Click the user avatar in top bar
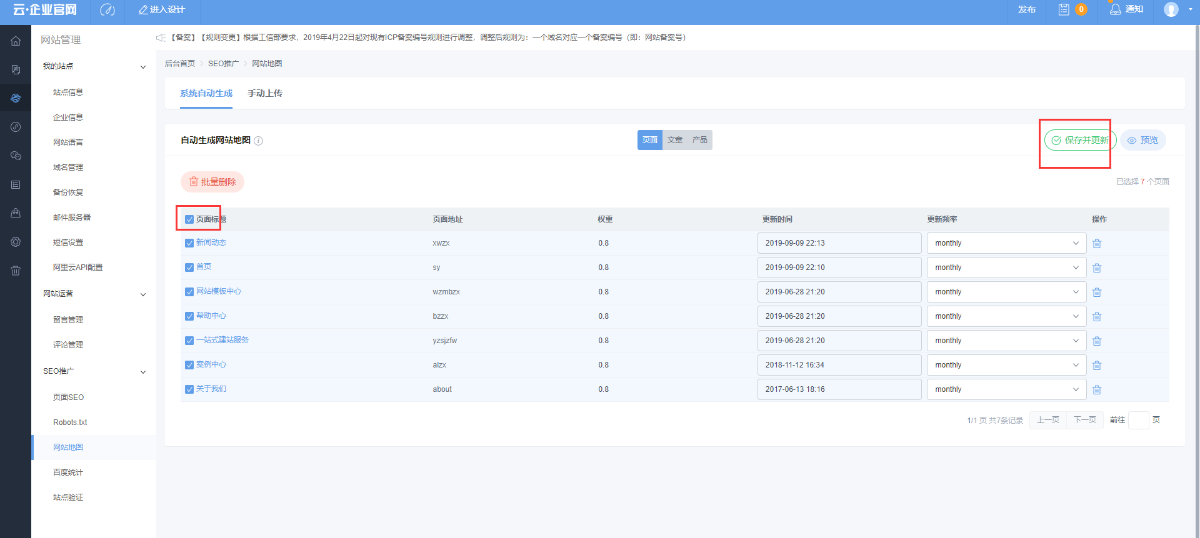The width and height of the screenshot is (1200, 538). 1171,10
